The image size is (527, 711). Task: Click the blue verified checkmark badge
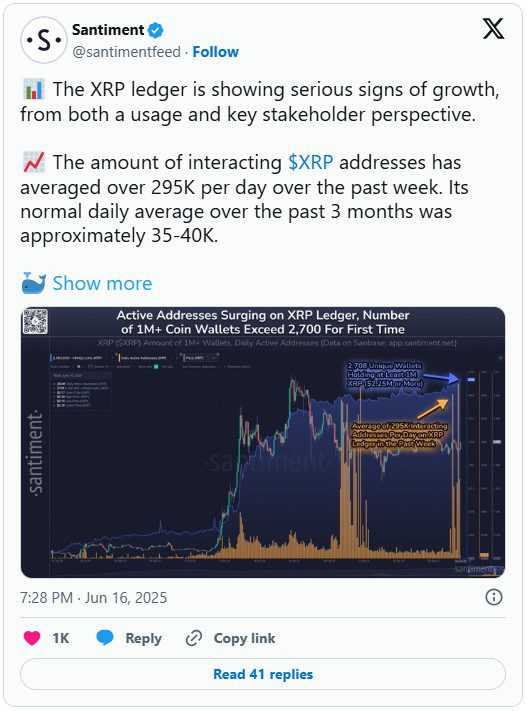(156, 30)
